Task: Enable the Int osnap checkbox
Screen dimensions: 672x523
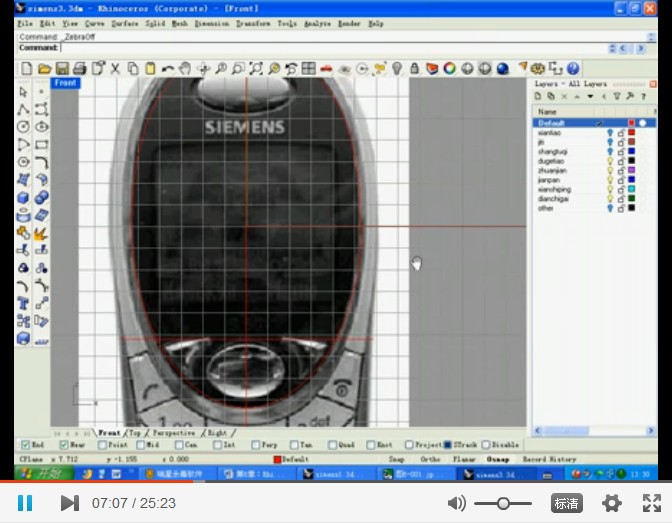Action: 217,445
